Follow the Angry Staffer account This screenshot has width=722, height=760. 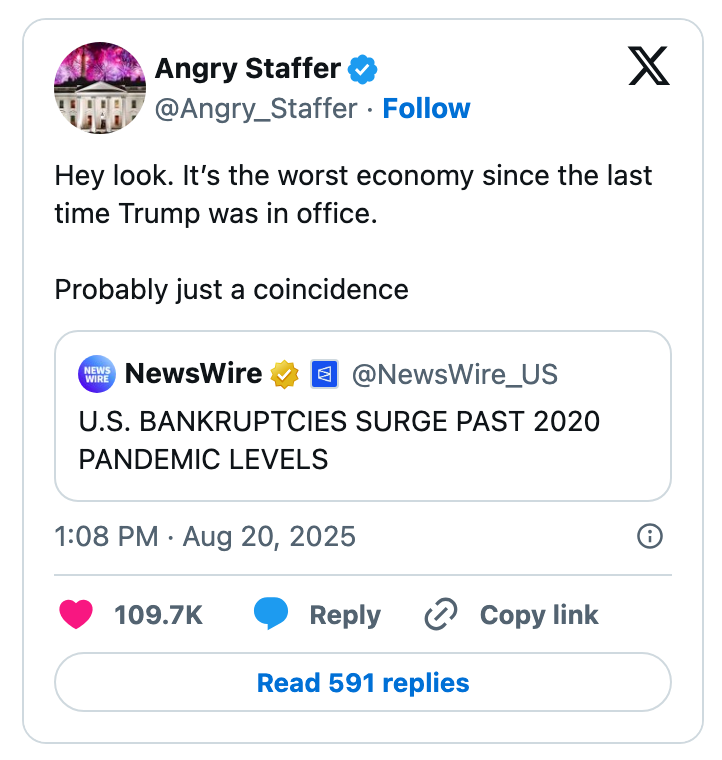point(426,108)
